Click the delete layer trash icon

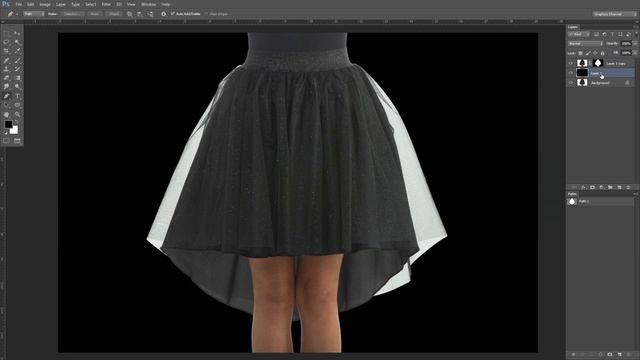pos(628,187)
